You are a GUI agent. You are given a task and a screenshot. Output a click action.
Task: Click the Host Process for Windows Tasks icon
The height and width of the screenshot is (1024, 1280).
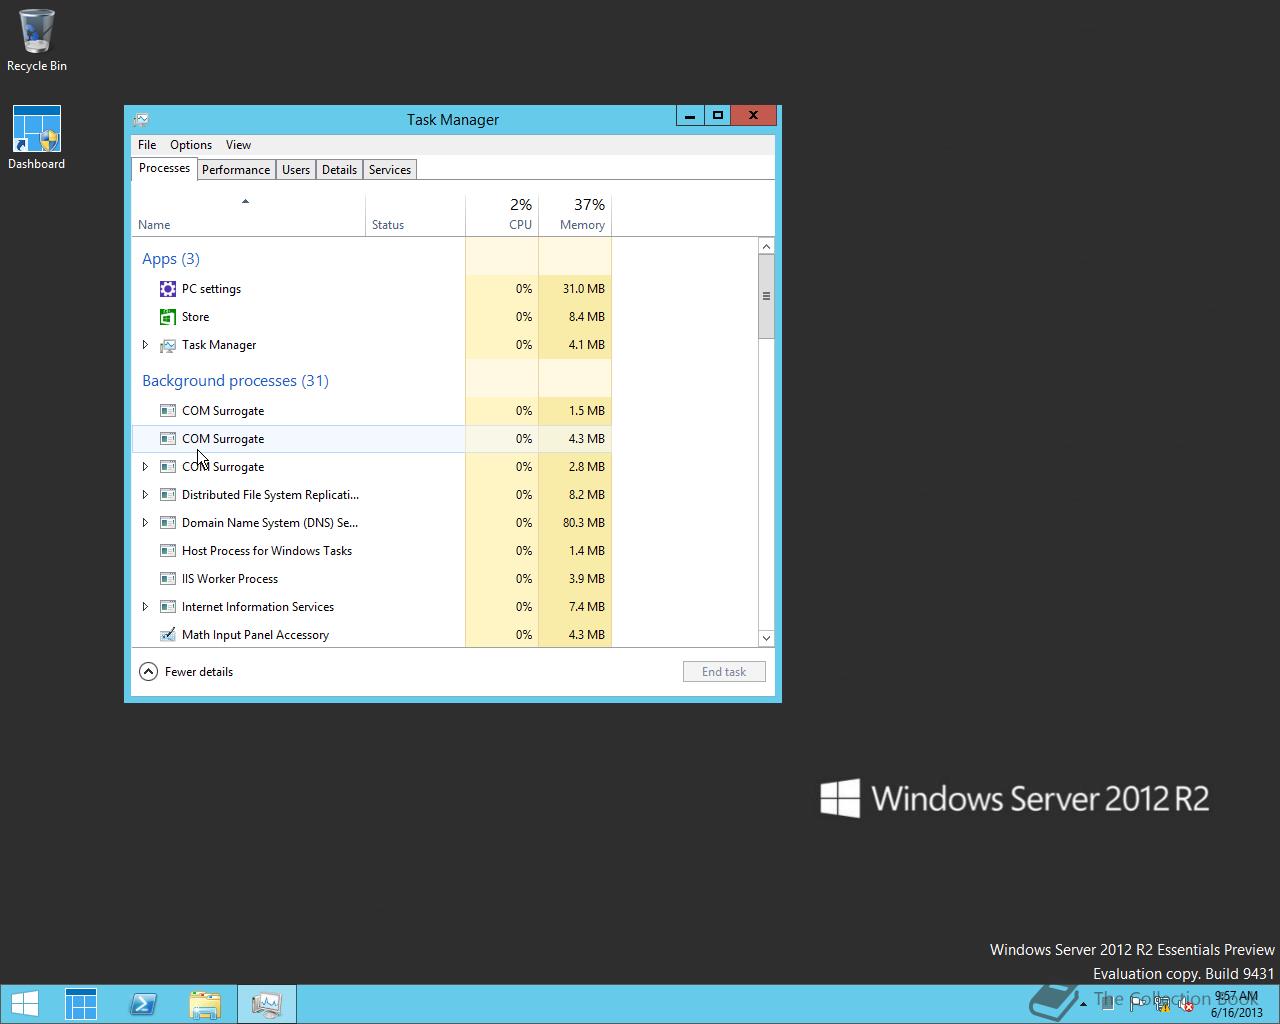[168, 551]
